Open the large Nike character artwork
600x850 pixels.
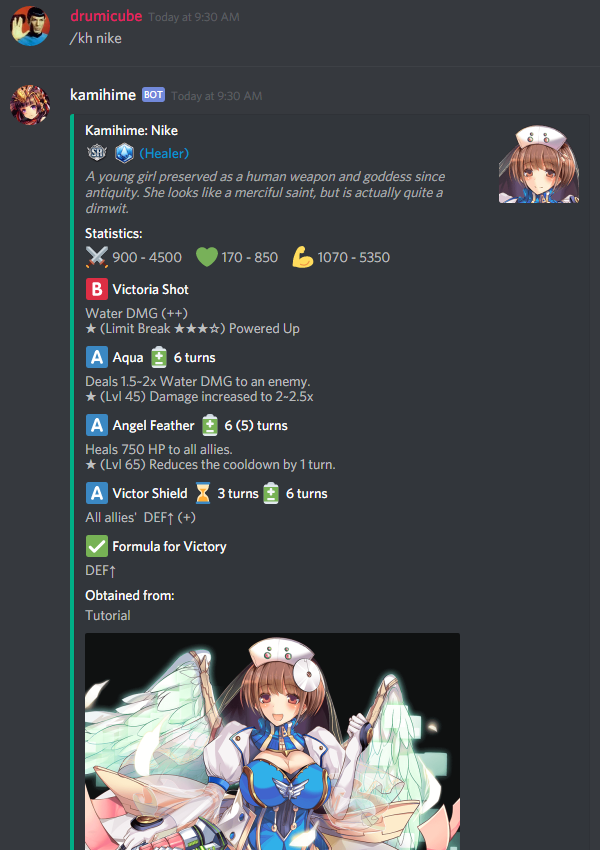(272, 741)
